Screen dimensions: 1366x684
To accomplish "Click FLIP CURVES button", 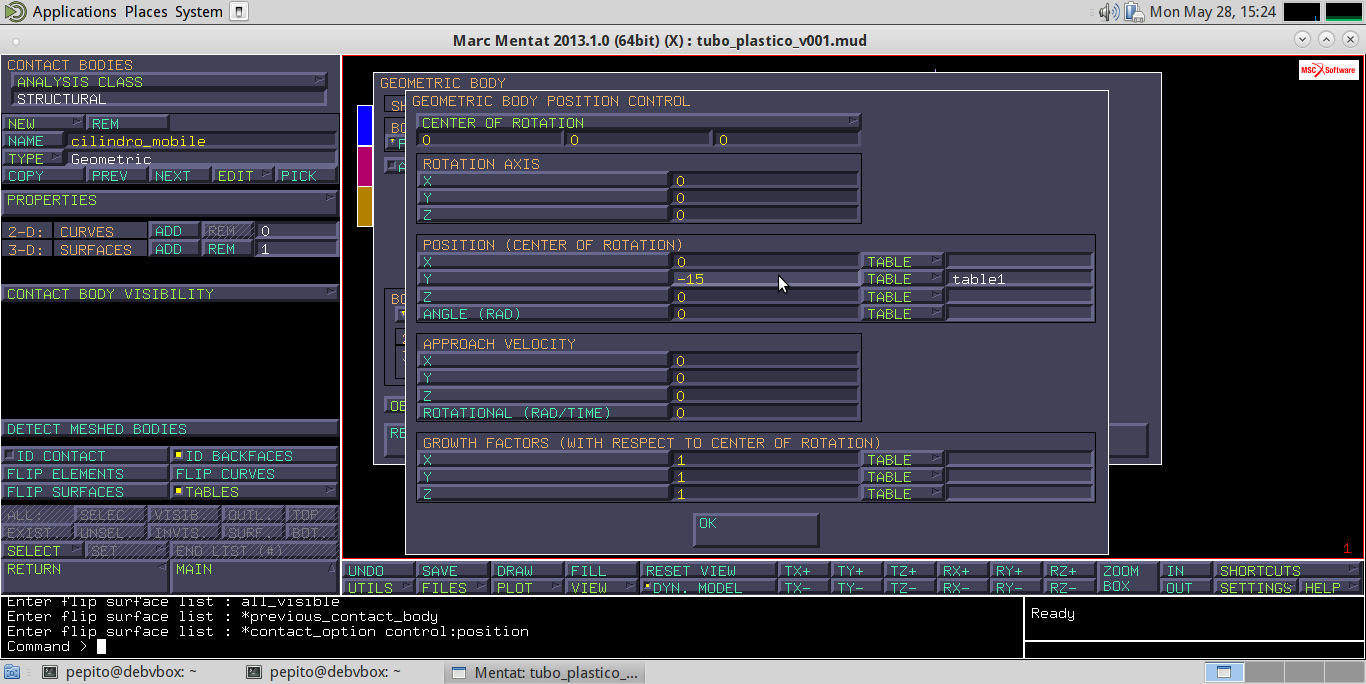I will (254, 474).
